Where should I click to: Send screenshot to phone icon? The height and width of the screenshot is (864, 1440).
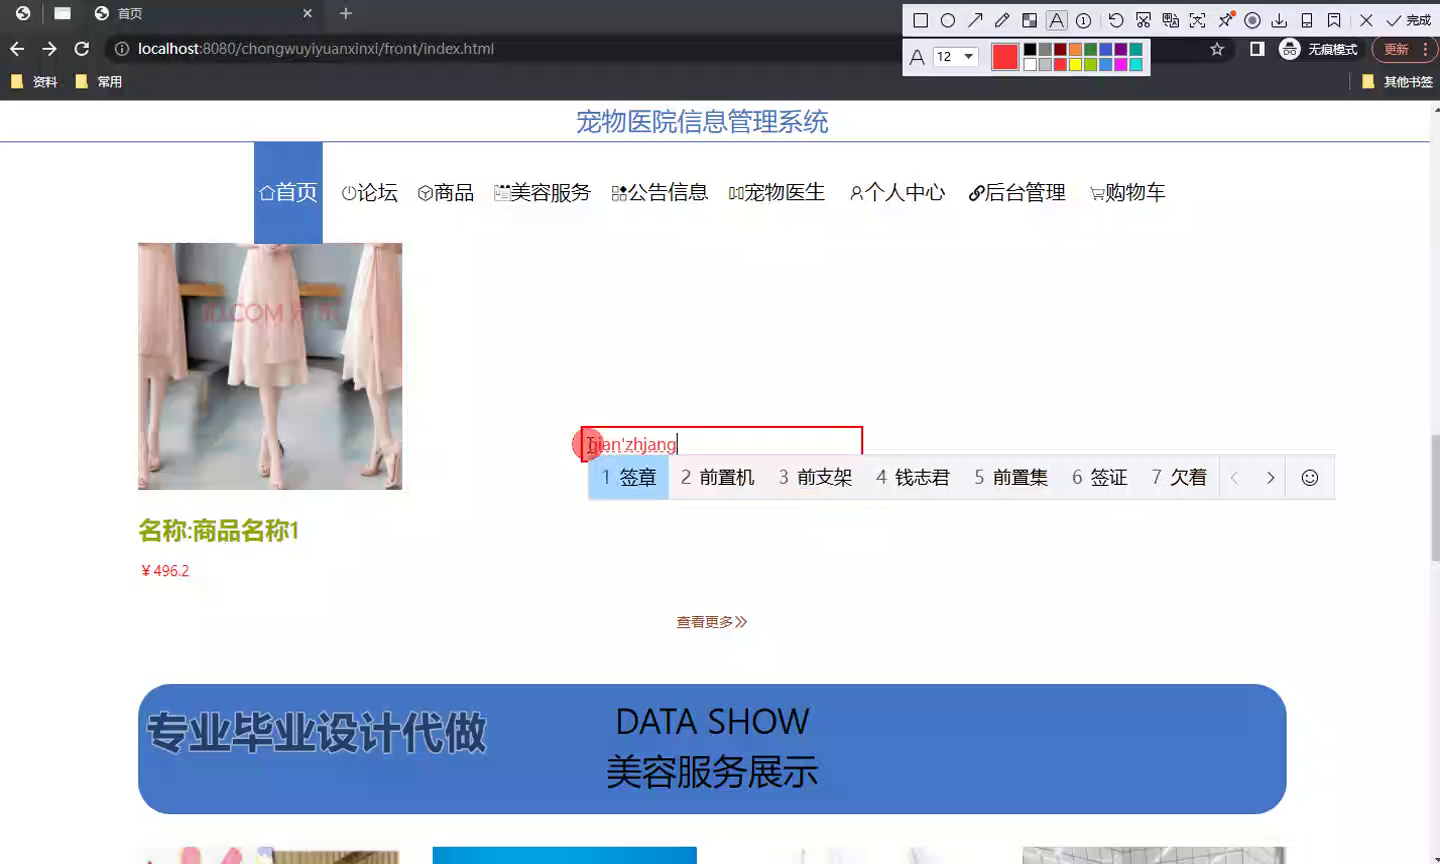(x=1306, y=20)
